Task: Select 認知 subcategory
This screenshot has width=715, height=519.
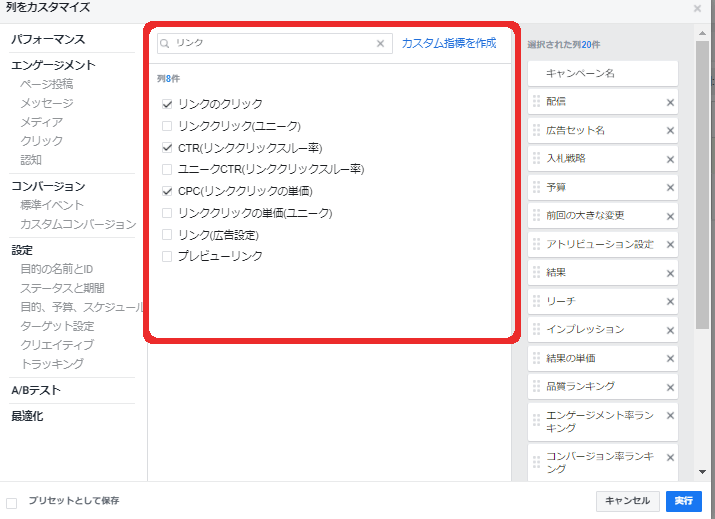Action: coord(31,160)
